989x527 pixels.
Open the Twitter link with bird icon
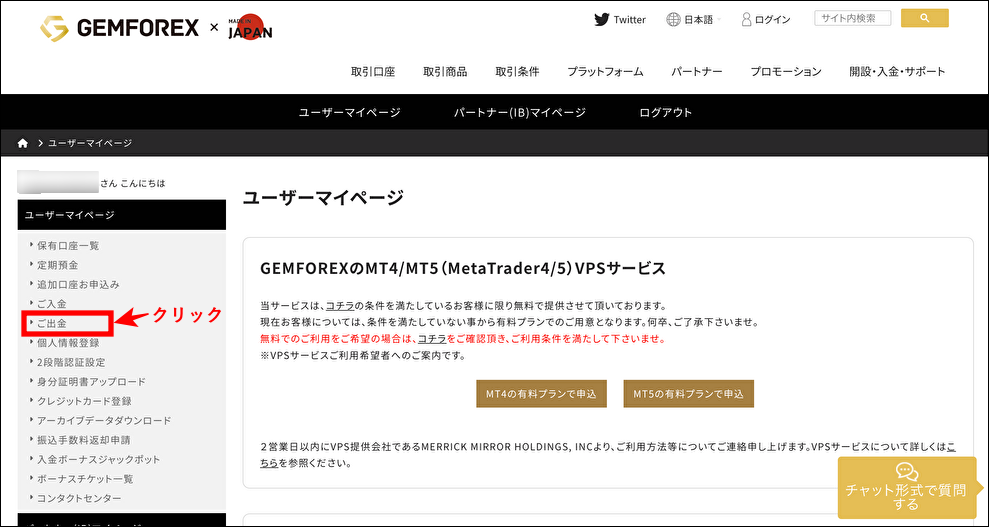pyautogui.click(x=620, y=20)
